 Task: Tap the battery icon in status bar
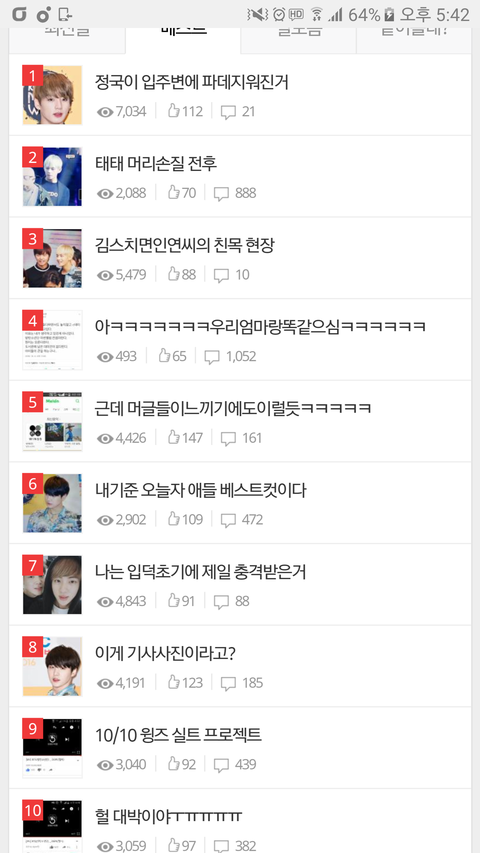click(x=389, y=15)
